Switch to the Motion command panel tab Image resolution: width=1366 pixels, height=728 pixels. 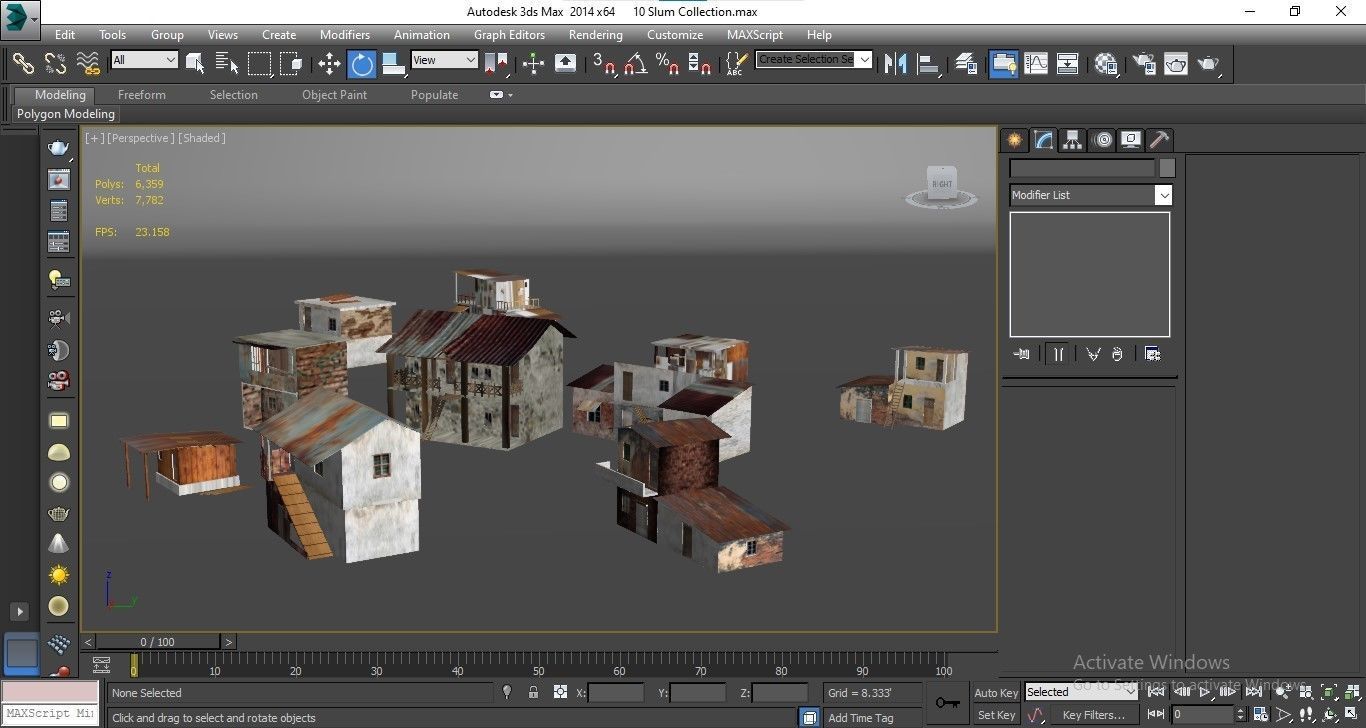pos(1102,140)
